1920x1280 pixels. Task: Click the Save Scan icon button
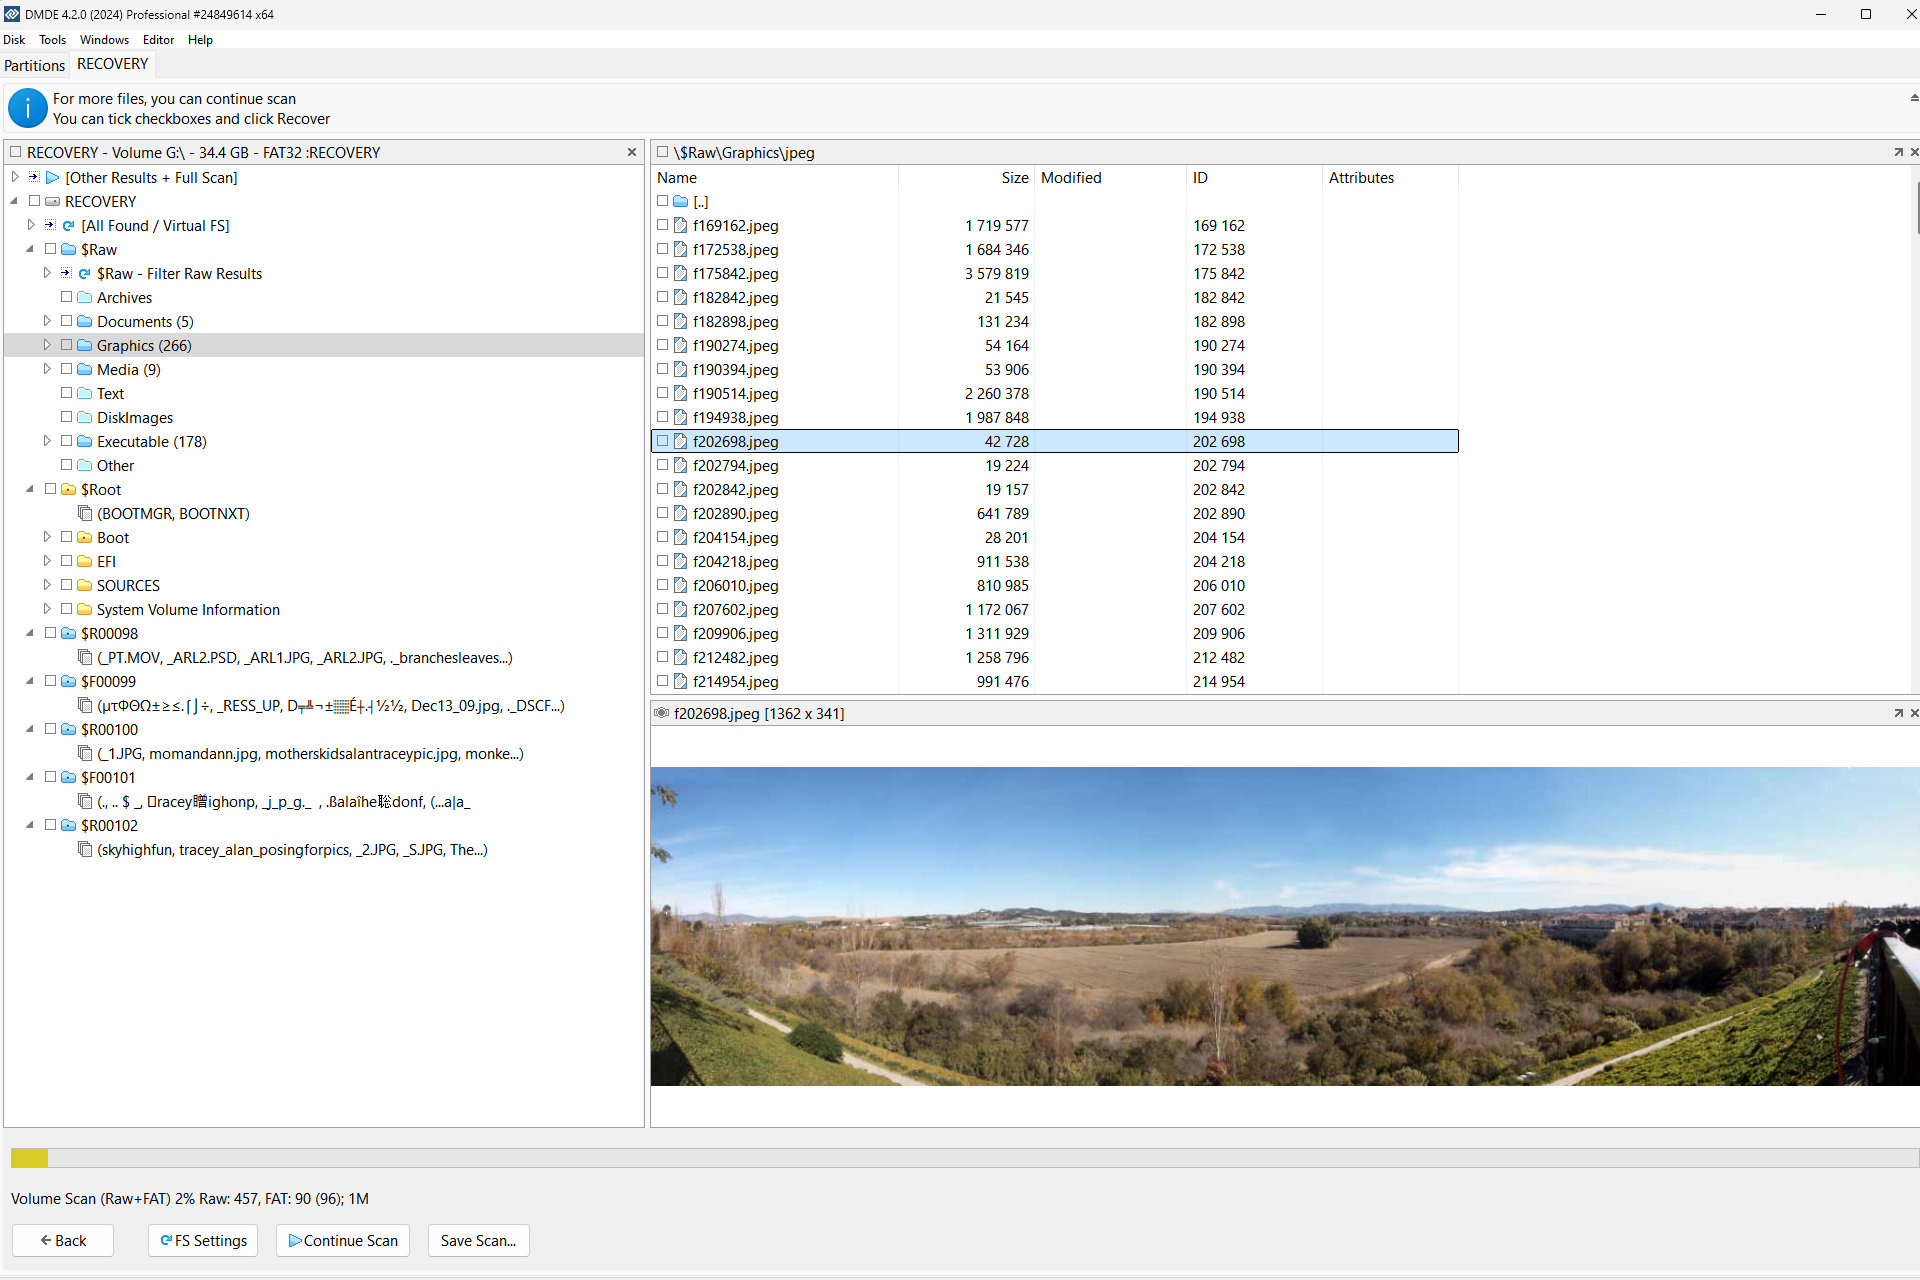[x=479, y=1240]
